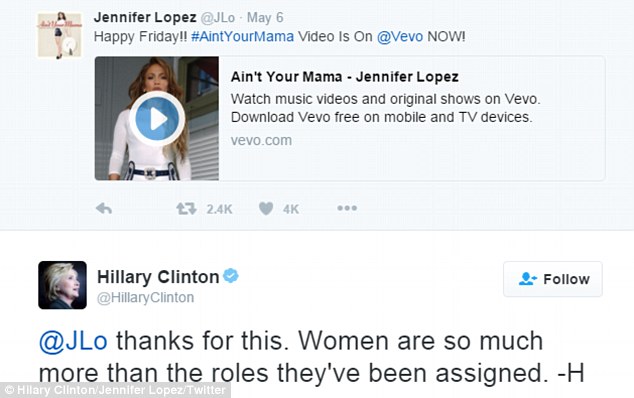Open Hillary Clinton's profile picture

pyautogui.click(x=62, y=285)
